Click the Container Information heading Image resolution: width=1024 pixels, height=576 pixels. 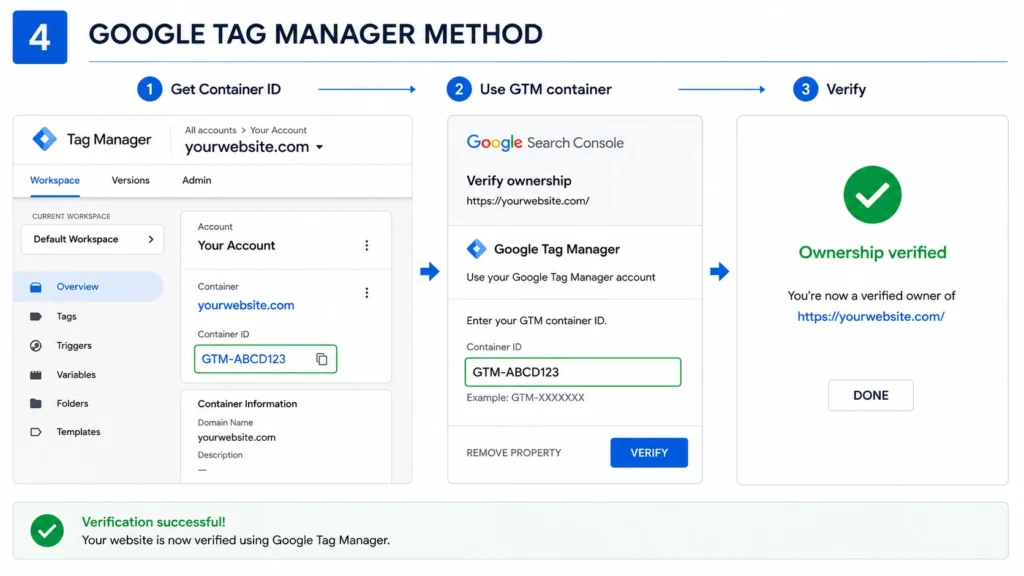[x=247, y=404]
